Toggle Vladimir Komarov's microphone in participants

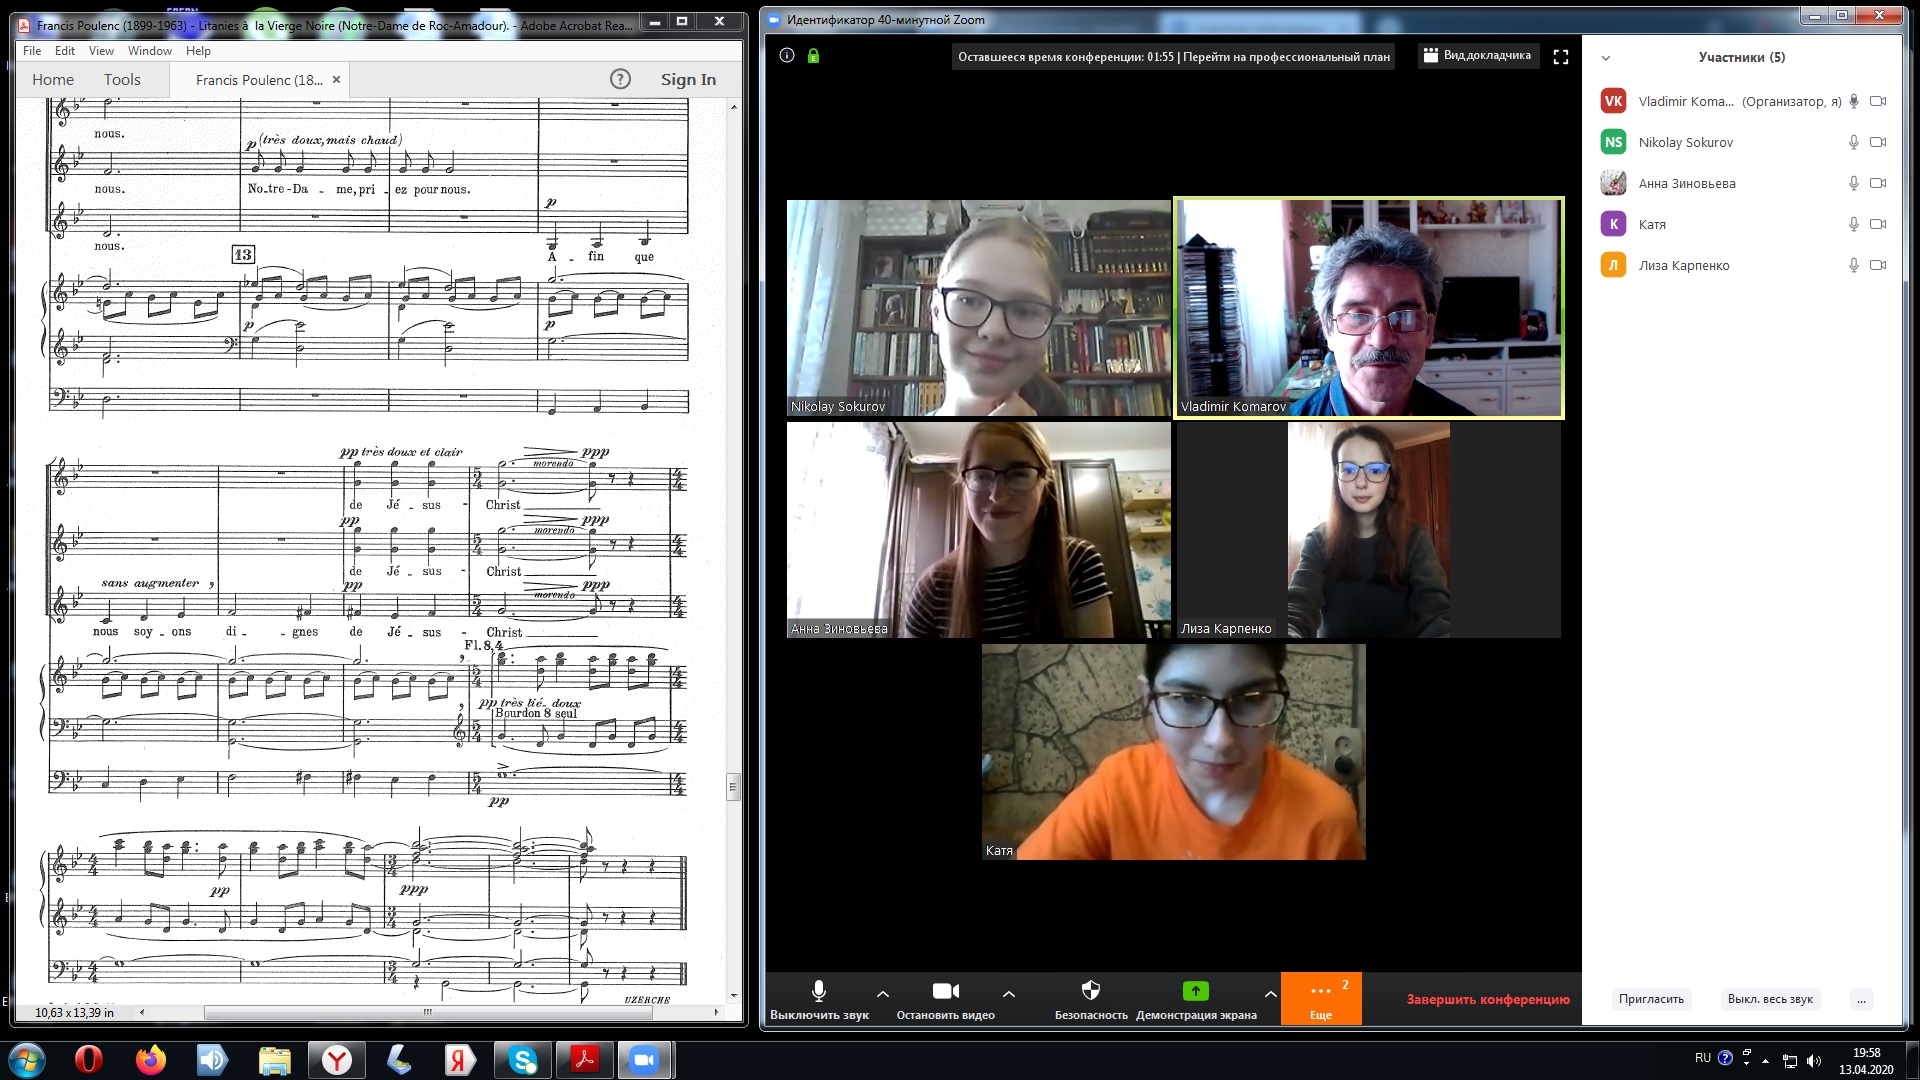[1853, 101]
